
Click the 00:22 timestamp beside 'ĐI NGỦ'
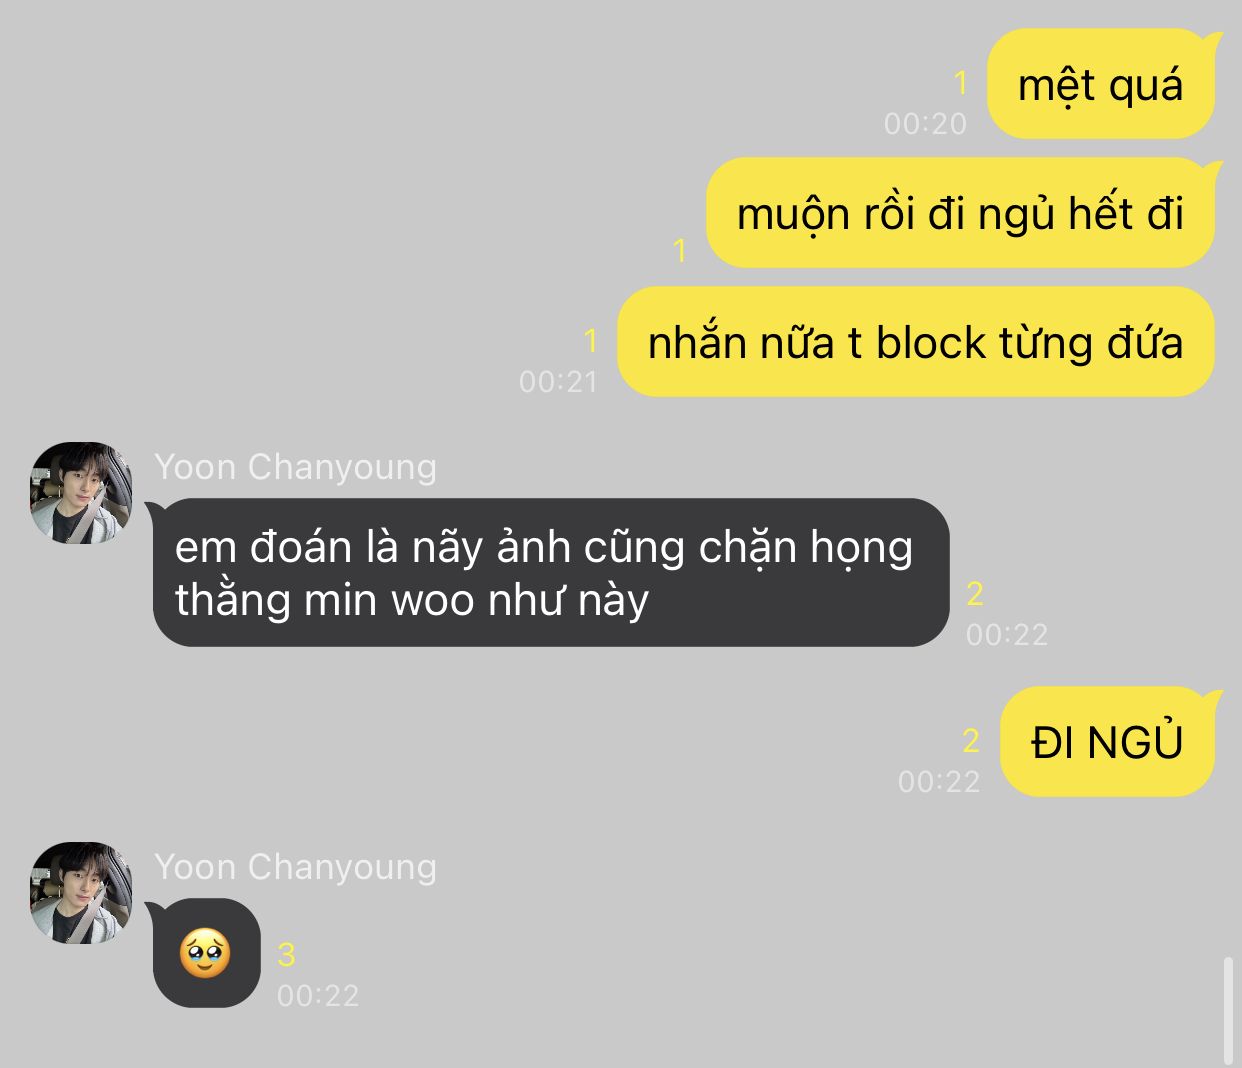point(939,782)
